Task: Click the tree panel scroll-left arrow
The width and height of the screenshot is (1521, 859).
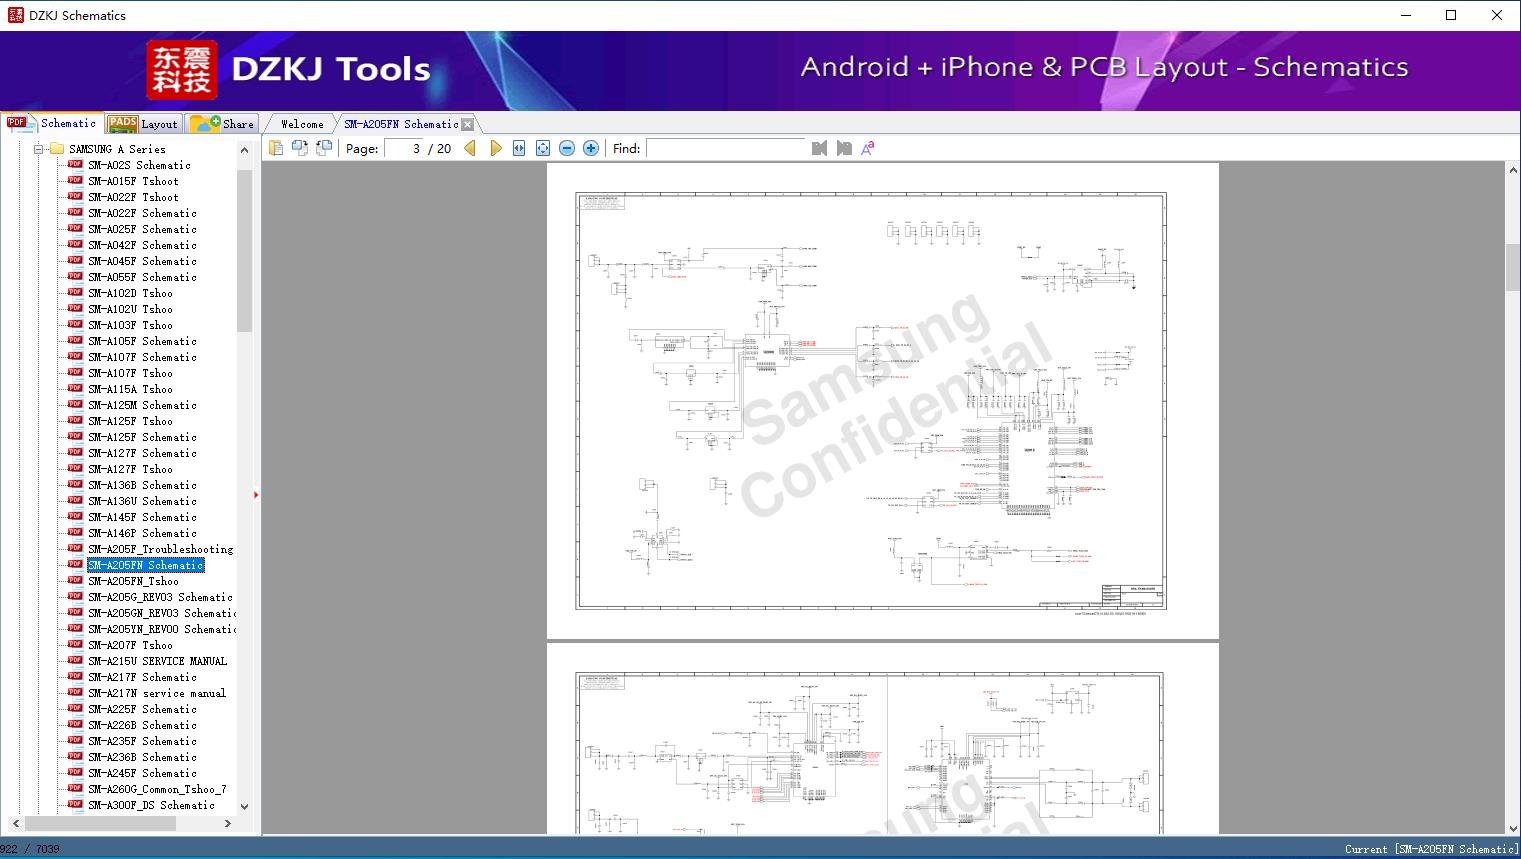Action: click(x=14, y=824)
